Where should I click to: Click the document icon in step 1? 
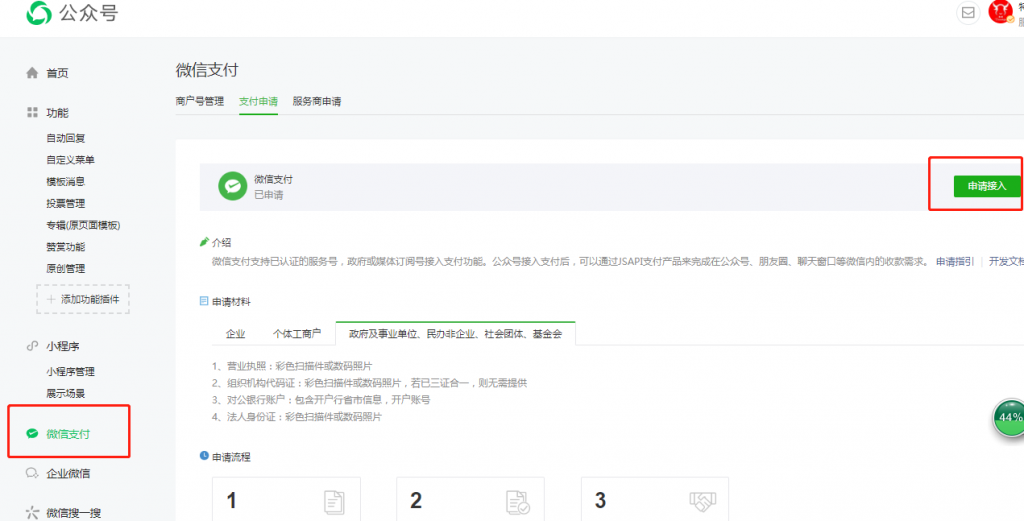(334, 502)
